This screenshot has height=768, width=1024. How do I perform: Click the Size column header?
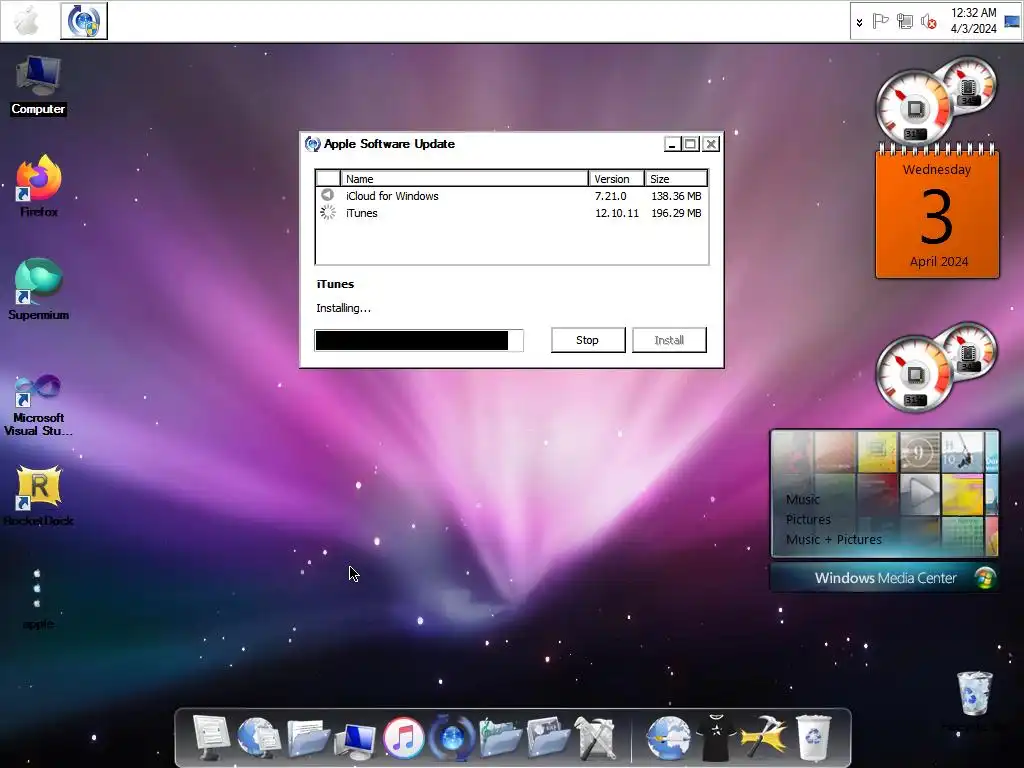click(676, 178)
